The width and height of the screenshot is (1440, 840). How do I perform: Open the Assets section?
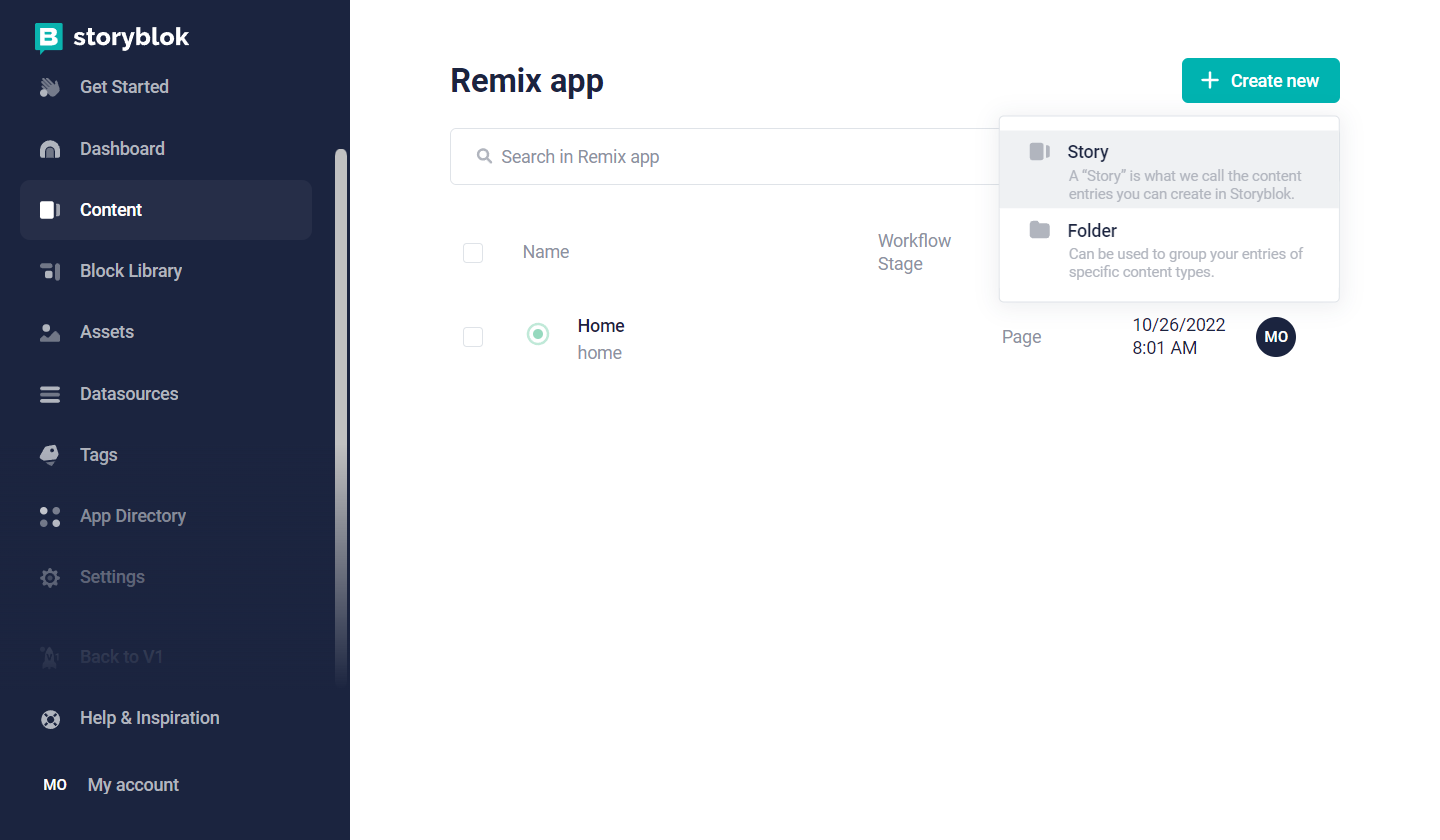coord(166,332)
